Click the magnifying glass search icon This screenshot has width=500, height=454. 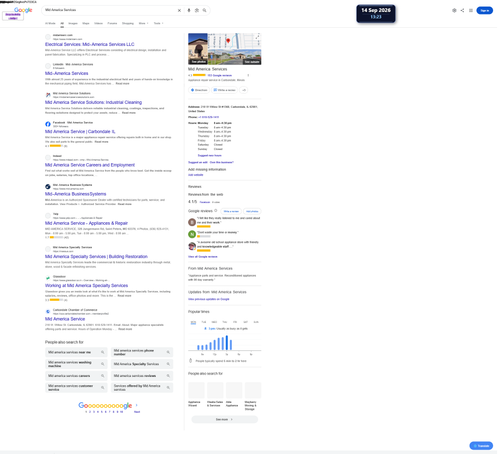[204, 10]
